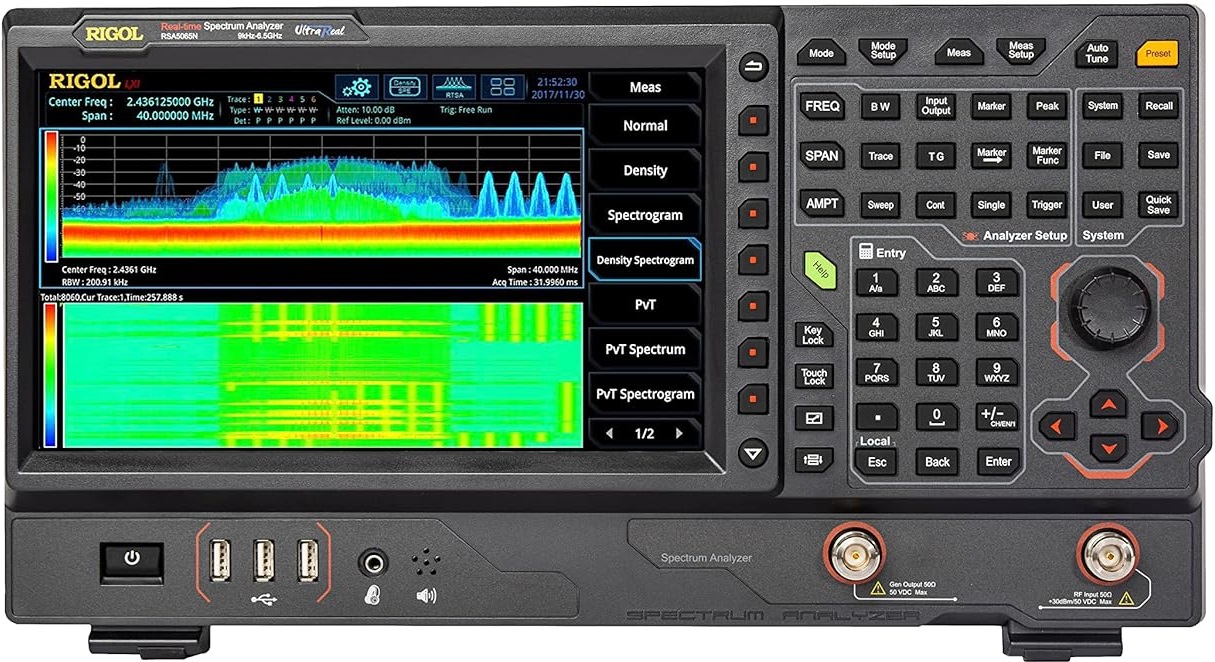Click the density display color scale bar
Image resolution: width=1215 pixels, height=662 pixels.
pos(50,195)
